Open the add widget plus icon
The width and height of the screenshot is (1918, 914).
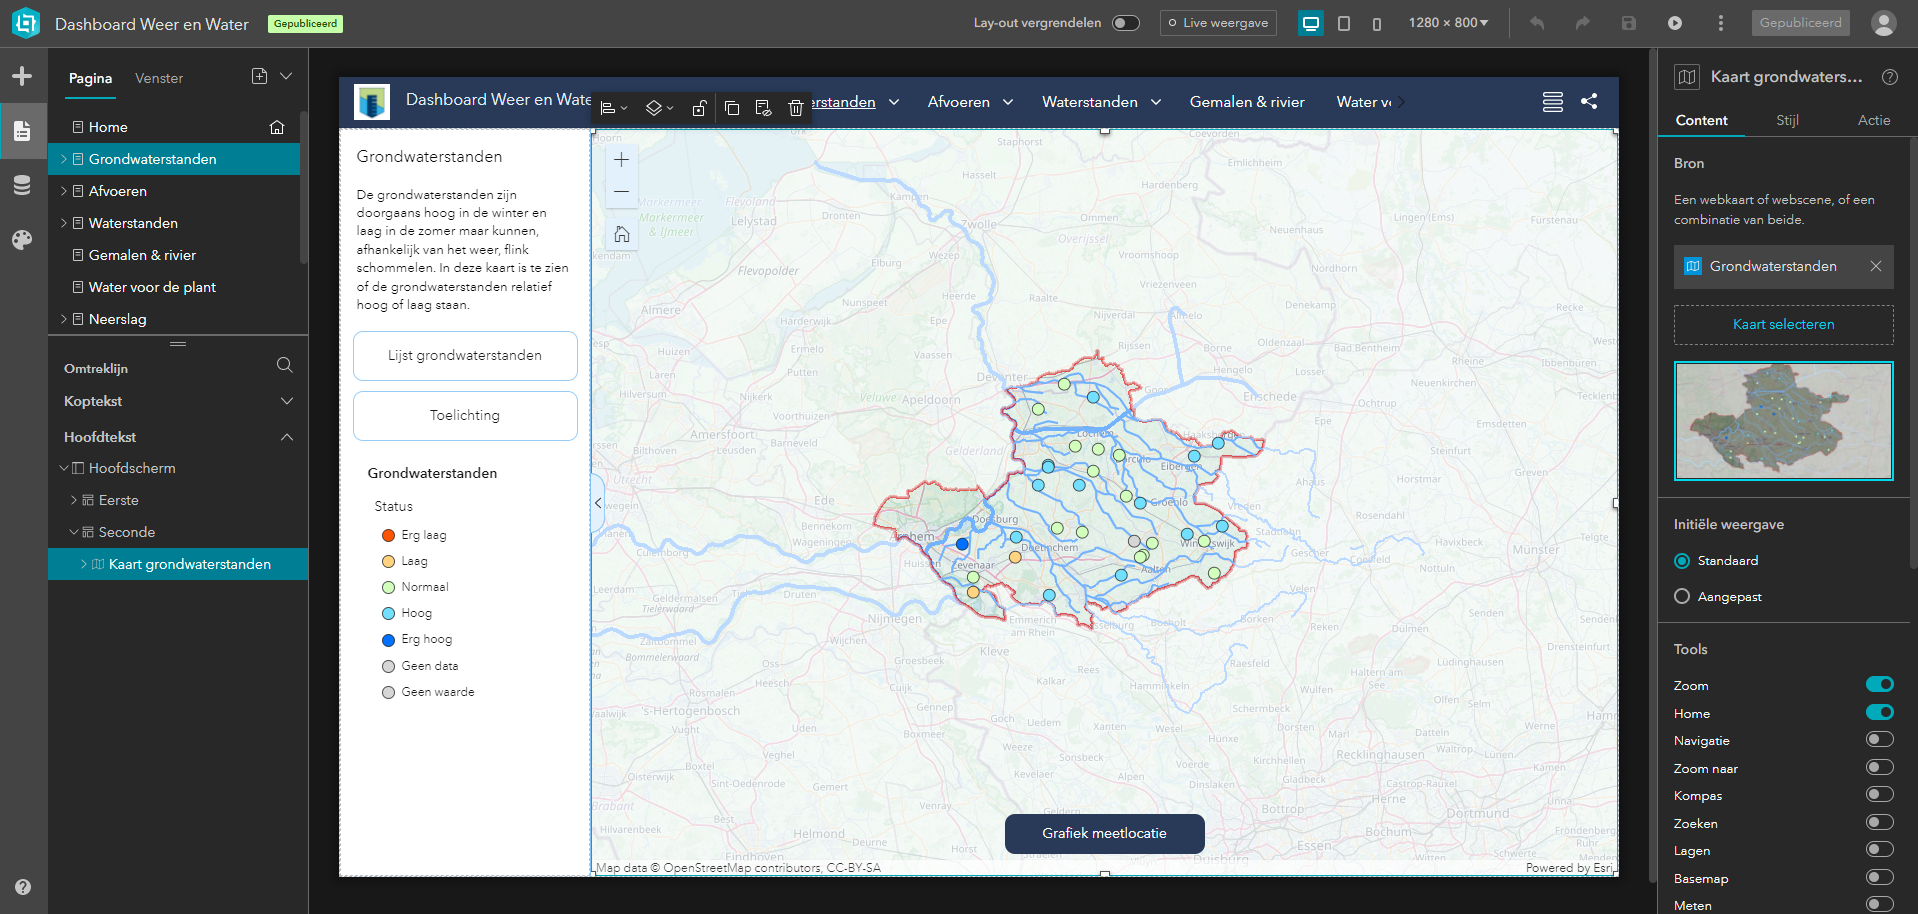click(22, 75)
